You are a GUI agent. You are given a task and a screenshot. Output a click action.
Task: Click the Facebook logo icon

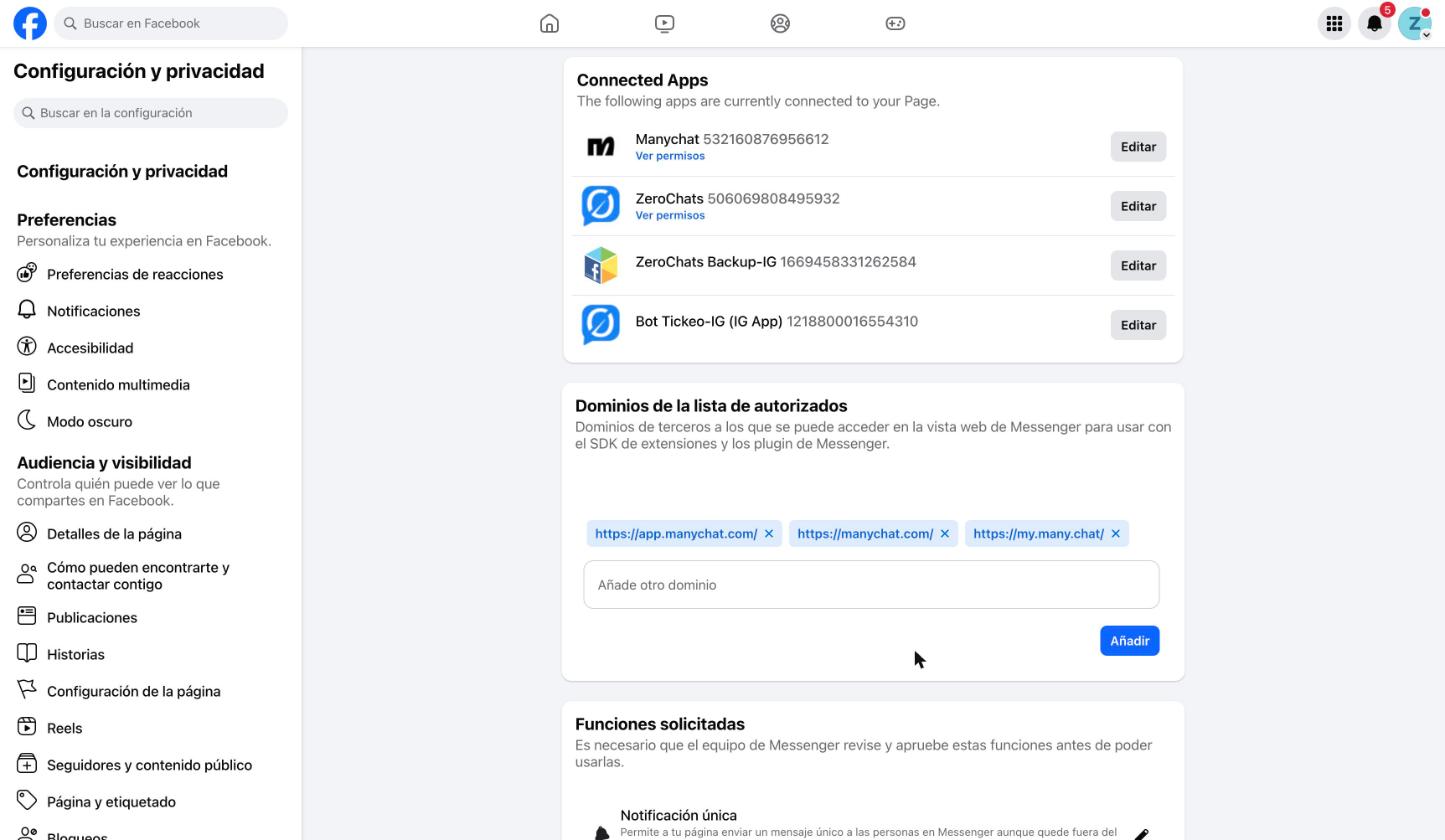pos(30,23)
